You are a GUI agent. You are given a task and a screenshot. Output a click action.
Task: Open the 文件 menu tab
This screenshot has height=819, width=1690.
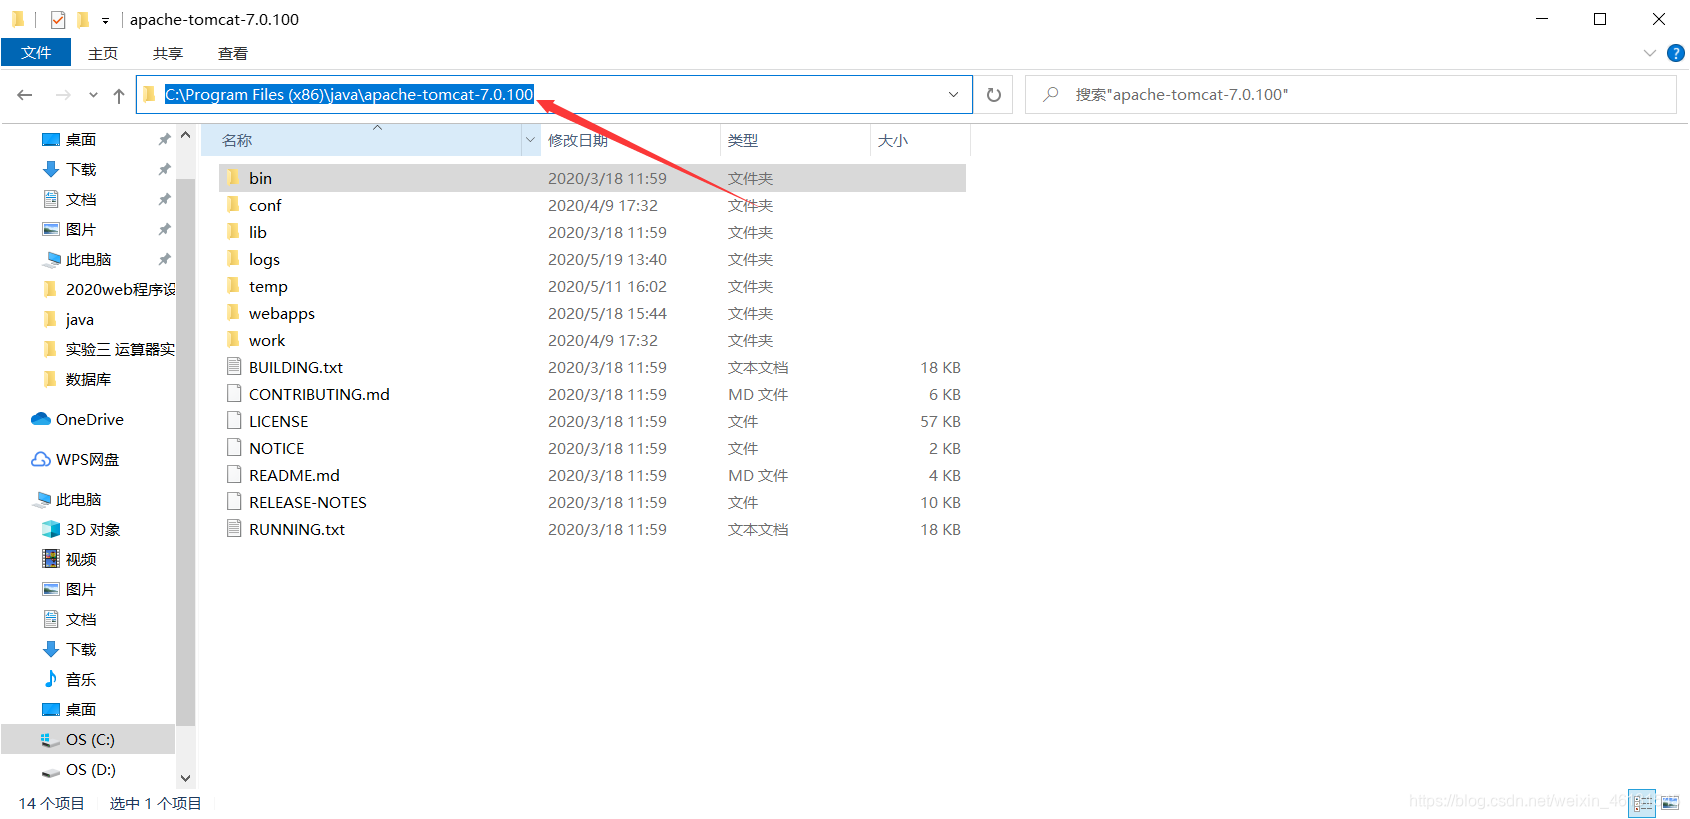pyautogui.click(x=36, y=52)
